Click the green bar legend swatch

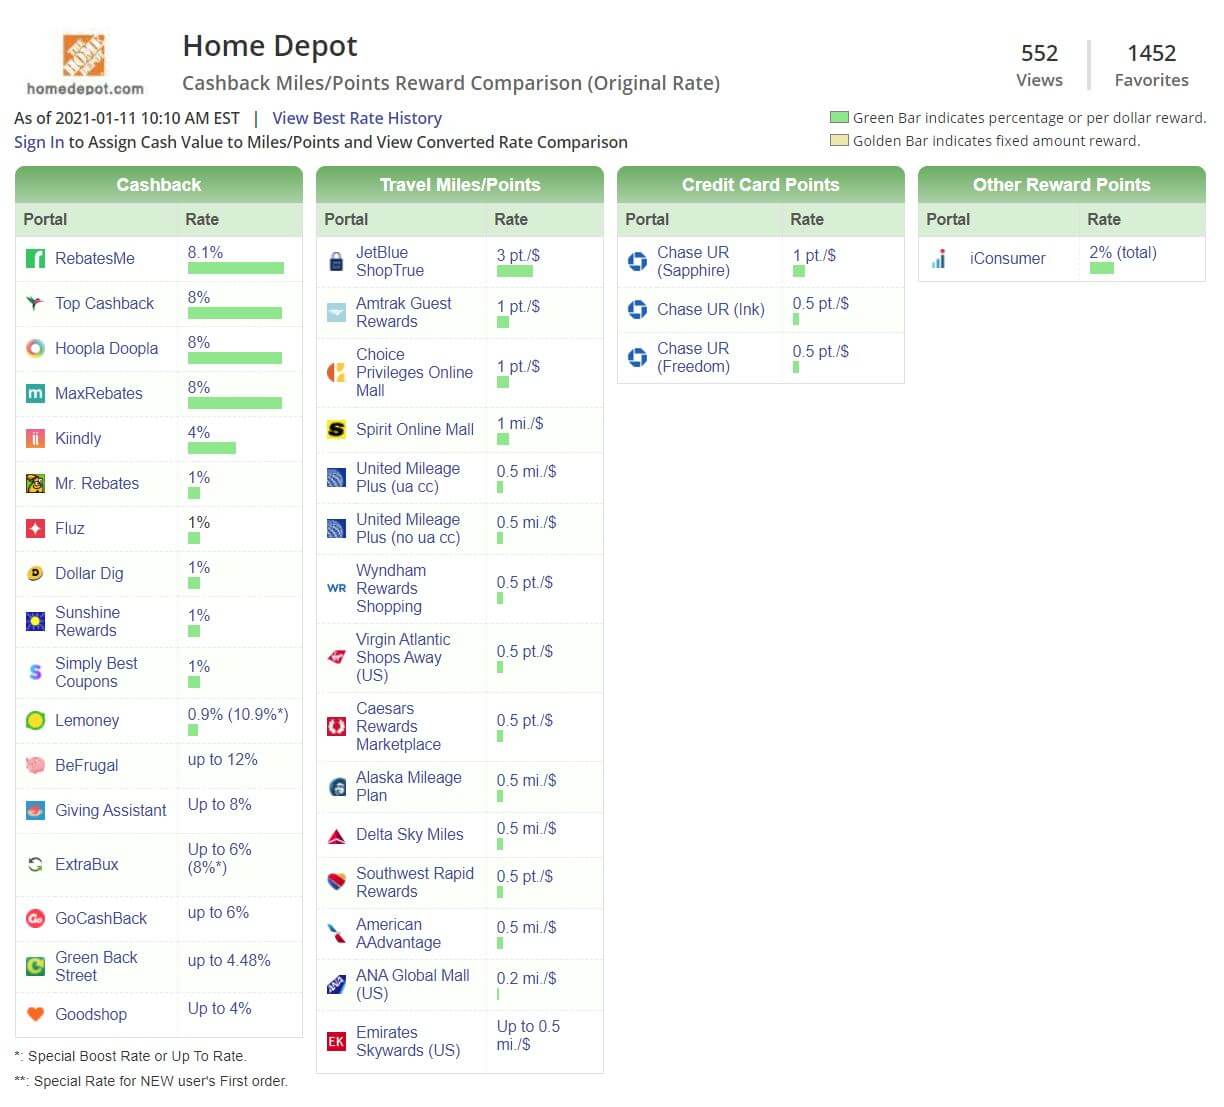[839, 117]
